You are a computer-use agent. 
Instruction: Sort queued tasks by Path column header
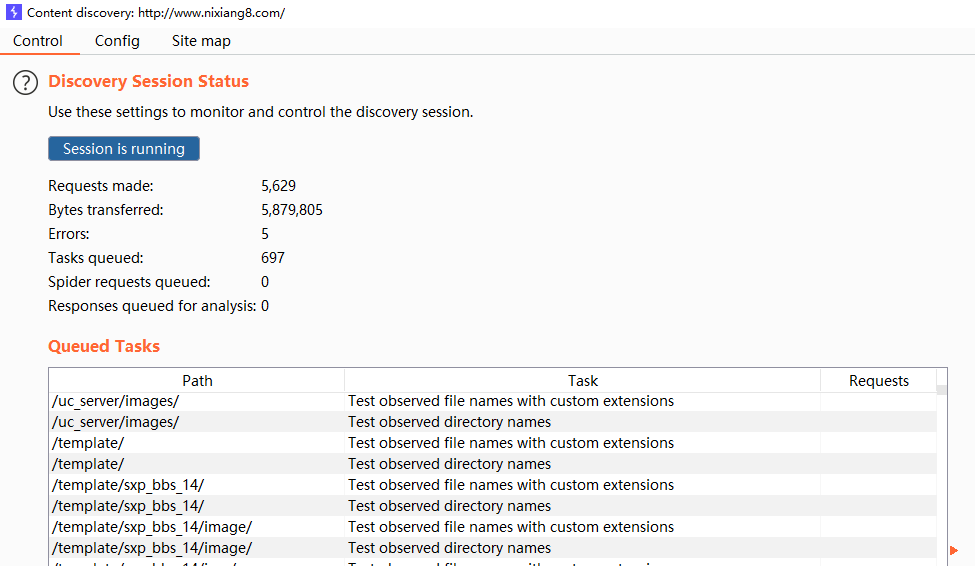pyautogui.click(x=197, y=381)
